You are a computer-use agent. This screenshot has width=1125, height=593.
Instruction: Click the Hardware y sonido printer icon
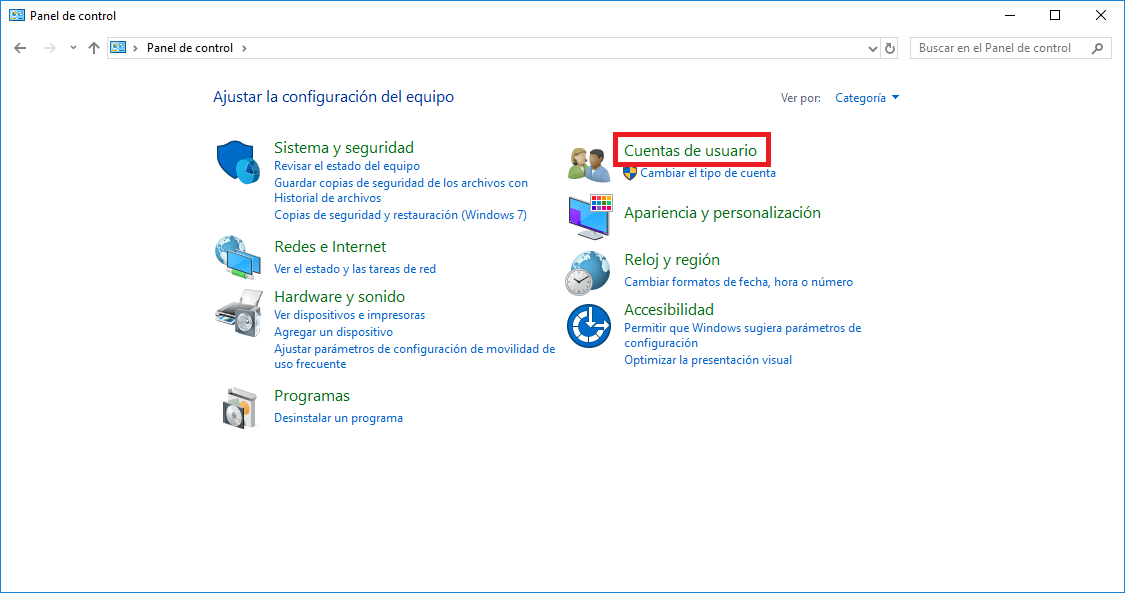coord(239,313)
